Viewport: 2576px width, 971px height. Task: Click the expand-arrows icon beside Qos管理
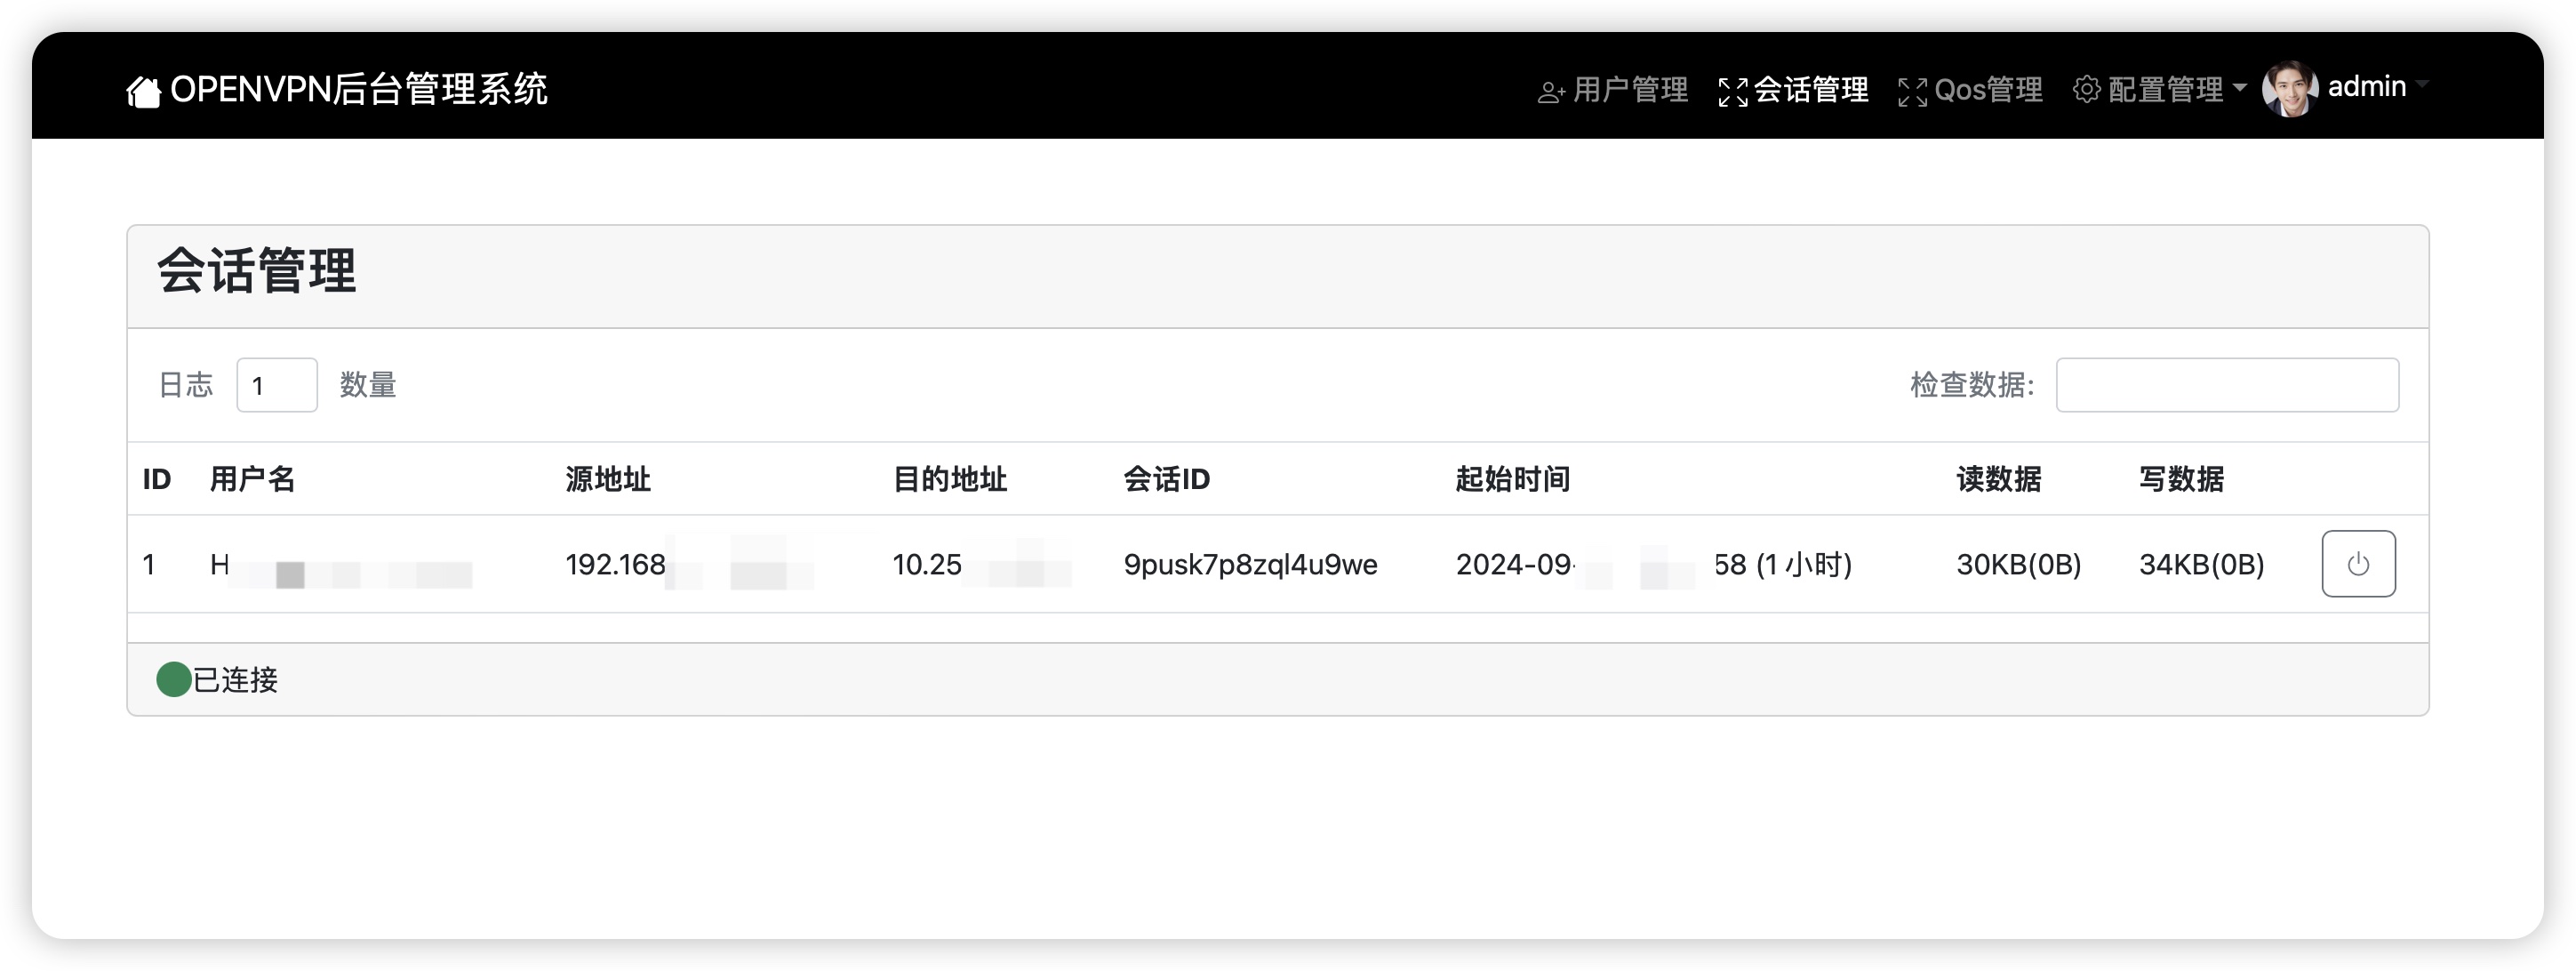[x=1912, y=92]
